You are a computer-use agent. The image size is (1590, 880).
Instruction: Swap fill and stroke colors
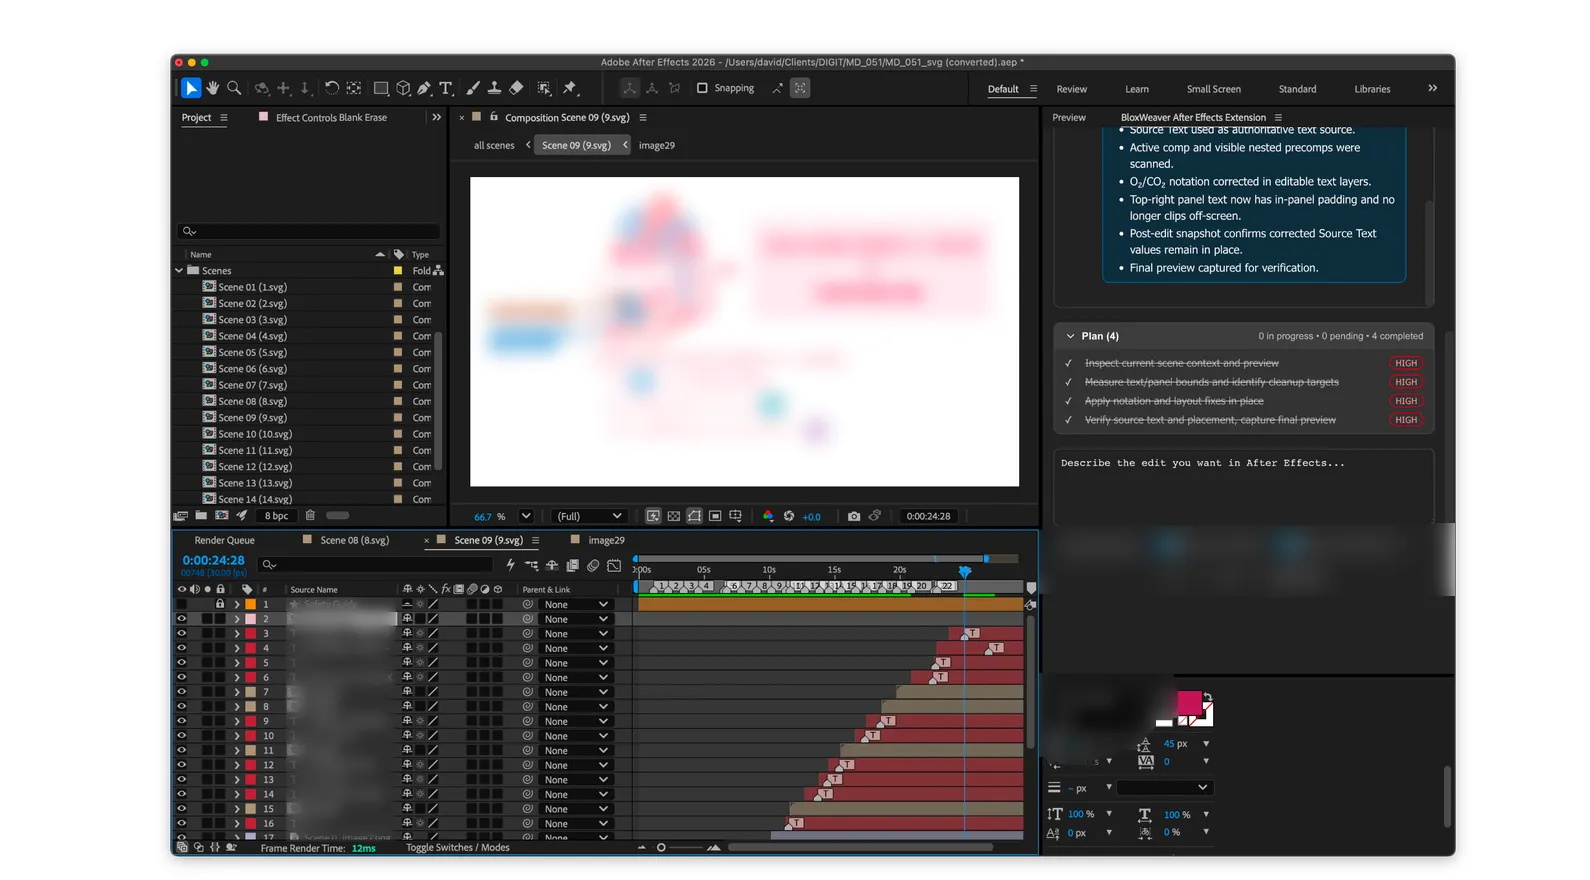point(1207,697)
